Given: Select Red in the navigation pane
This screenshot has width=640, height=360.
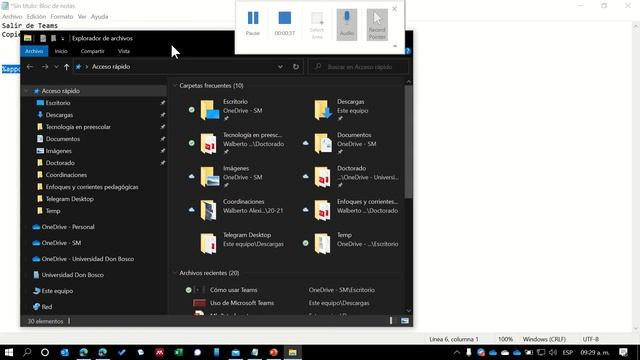Looking at the screenshot, I should (x=47, y=307).
